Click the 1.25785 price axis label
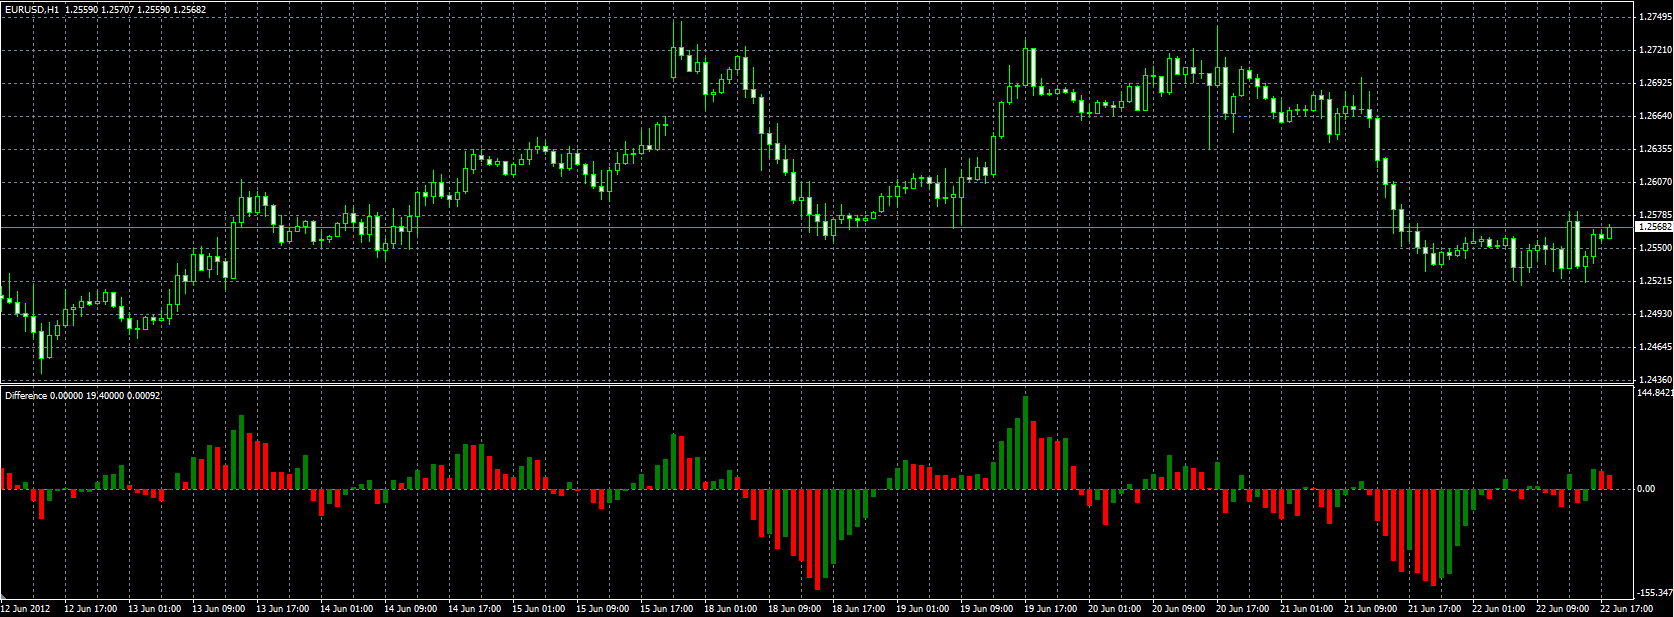 pos(1656,215)
